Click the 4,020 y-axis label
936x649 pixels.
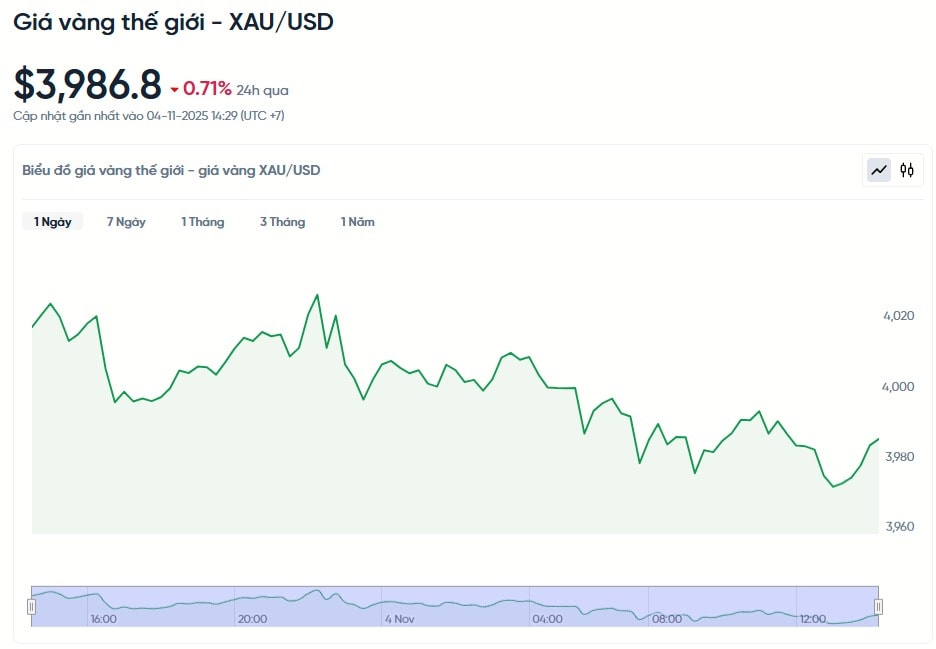[899, 316]
